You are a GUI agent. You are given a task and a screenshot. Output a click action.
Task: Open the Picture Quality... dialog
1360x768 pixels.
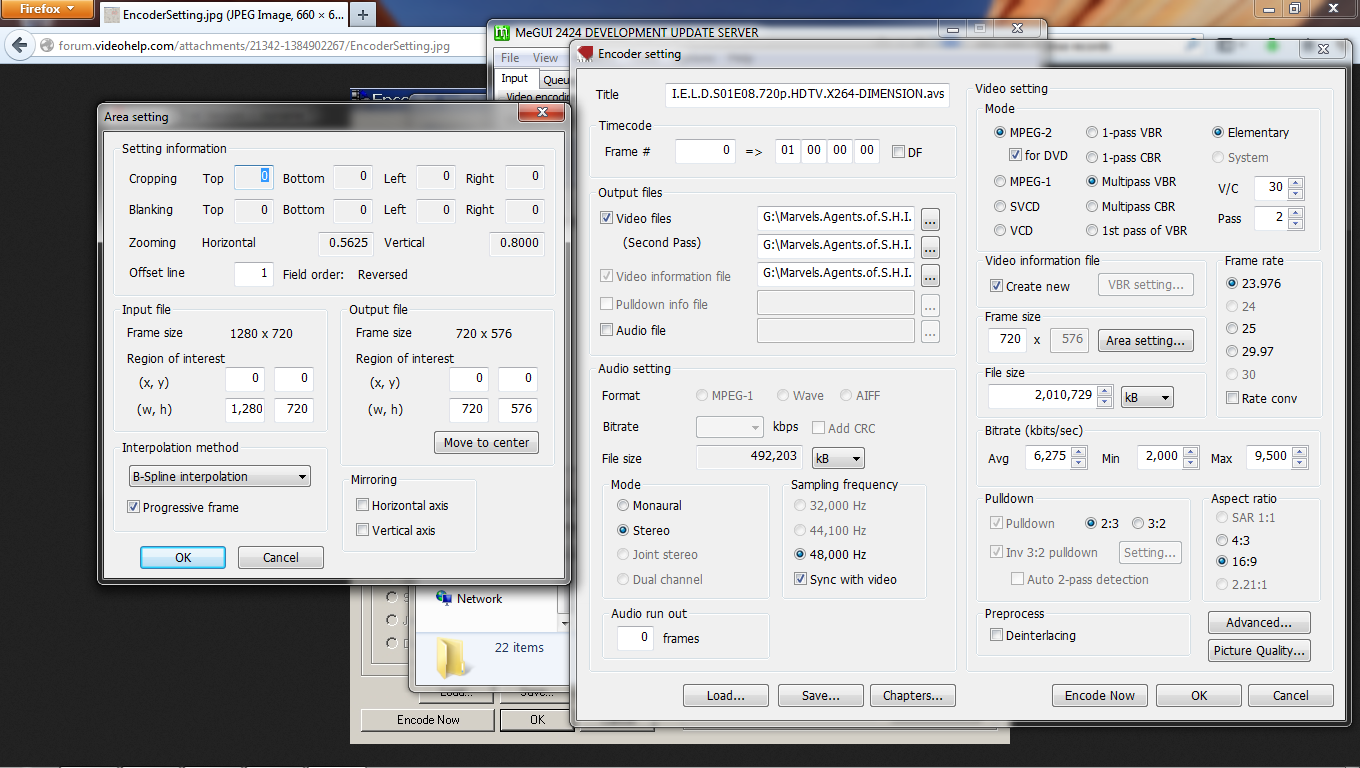click(x=1259, y=650)
